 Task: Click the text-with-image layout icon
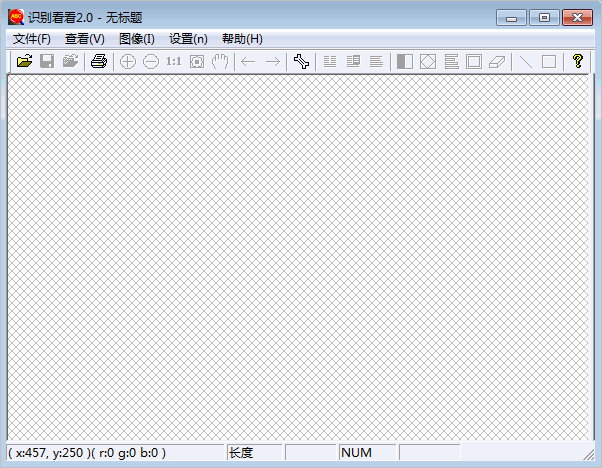pyautogui.click(x=353, y=61)
